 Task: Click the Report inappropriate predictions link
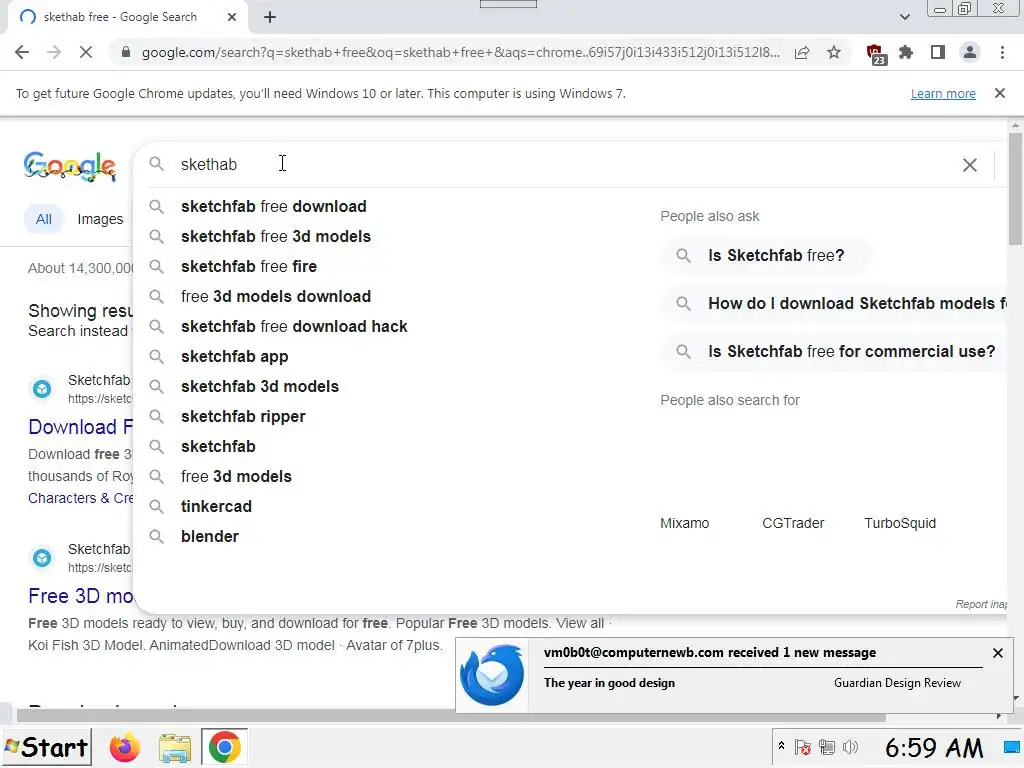coord(981,605)
